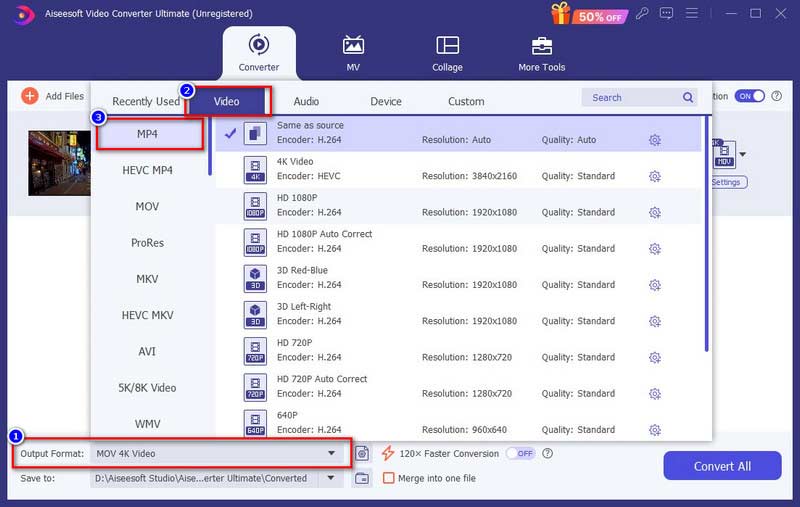Image resolution: width=800 pixels, height=507 pixels.
Task: Open the Save to folder icon
Action: pos(362,479)
